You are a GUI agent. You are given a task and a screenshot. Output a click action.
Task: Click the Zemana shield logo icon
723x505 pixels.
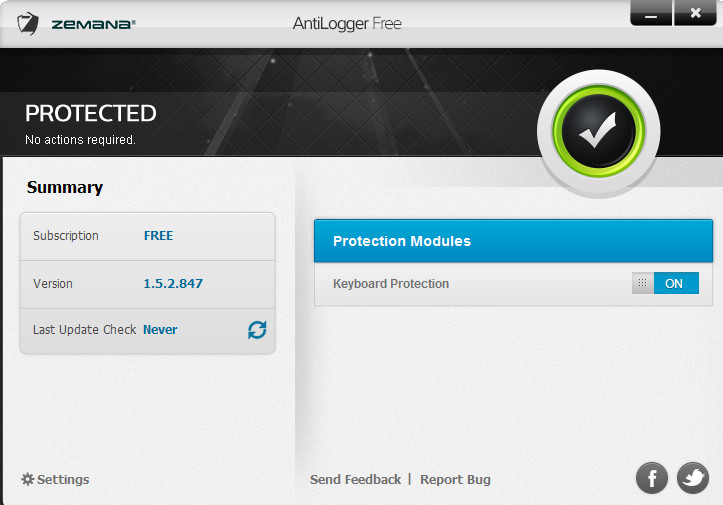pos(28,24)
